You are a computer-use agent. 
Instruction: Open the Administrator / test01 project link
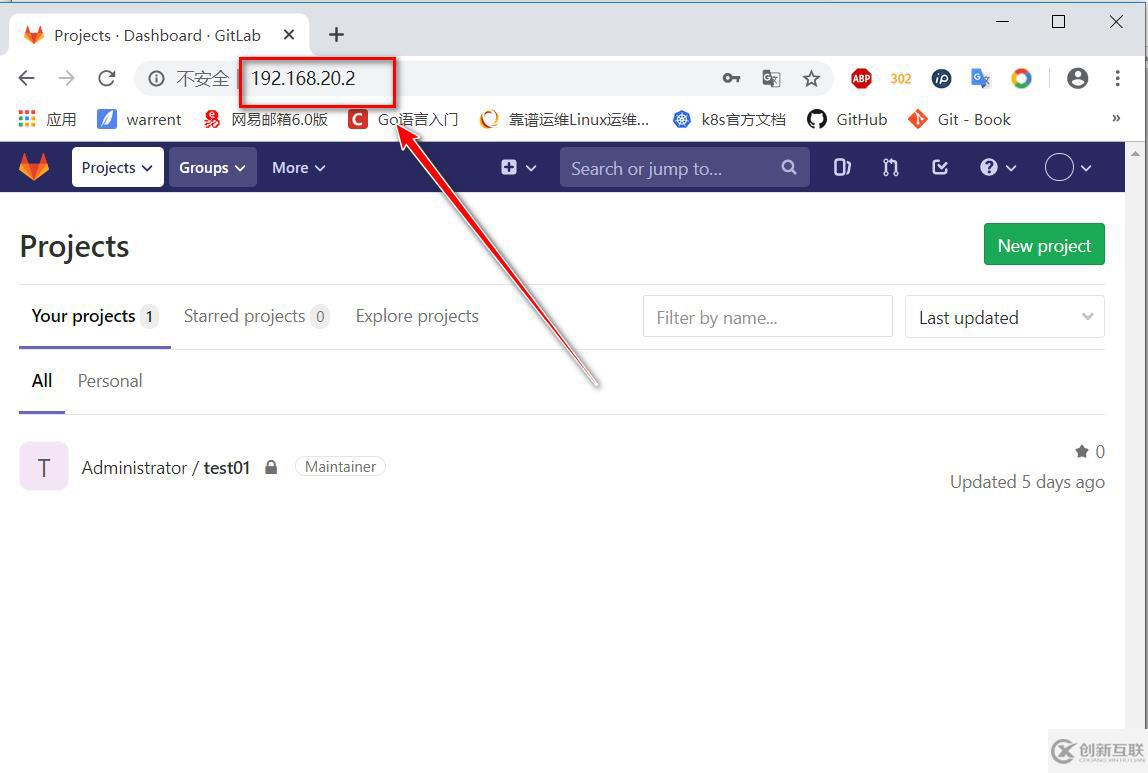165,468
